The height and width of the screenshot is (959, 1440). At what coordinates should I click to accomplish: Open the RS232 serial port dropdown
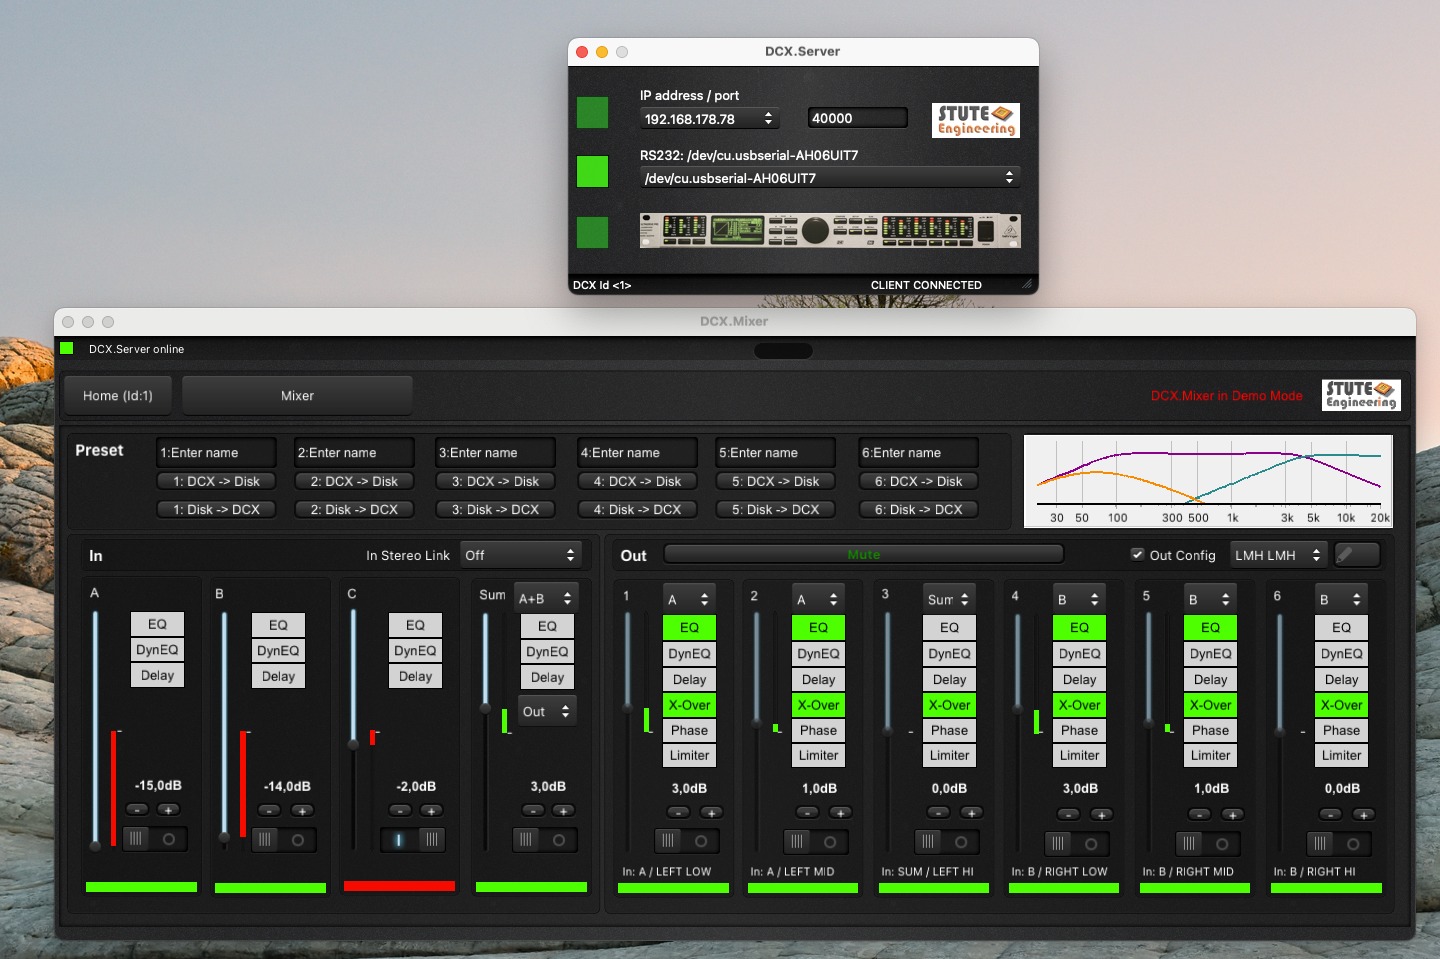pos(829,178)
